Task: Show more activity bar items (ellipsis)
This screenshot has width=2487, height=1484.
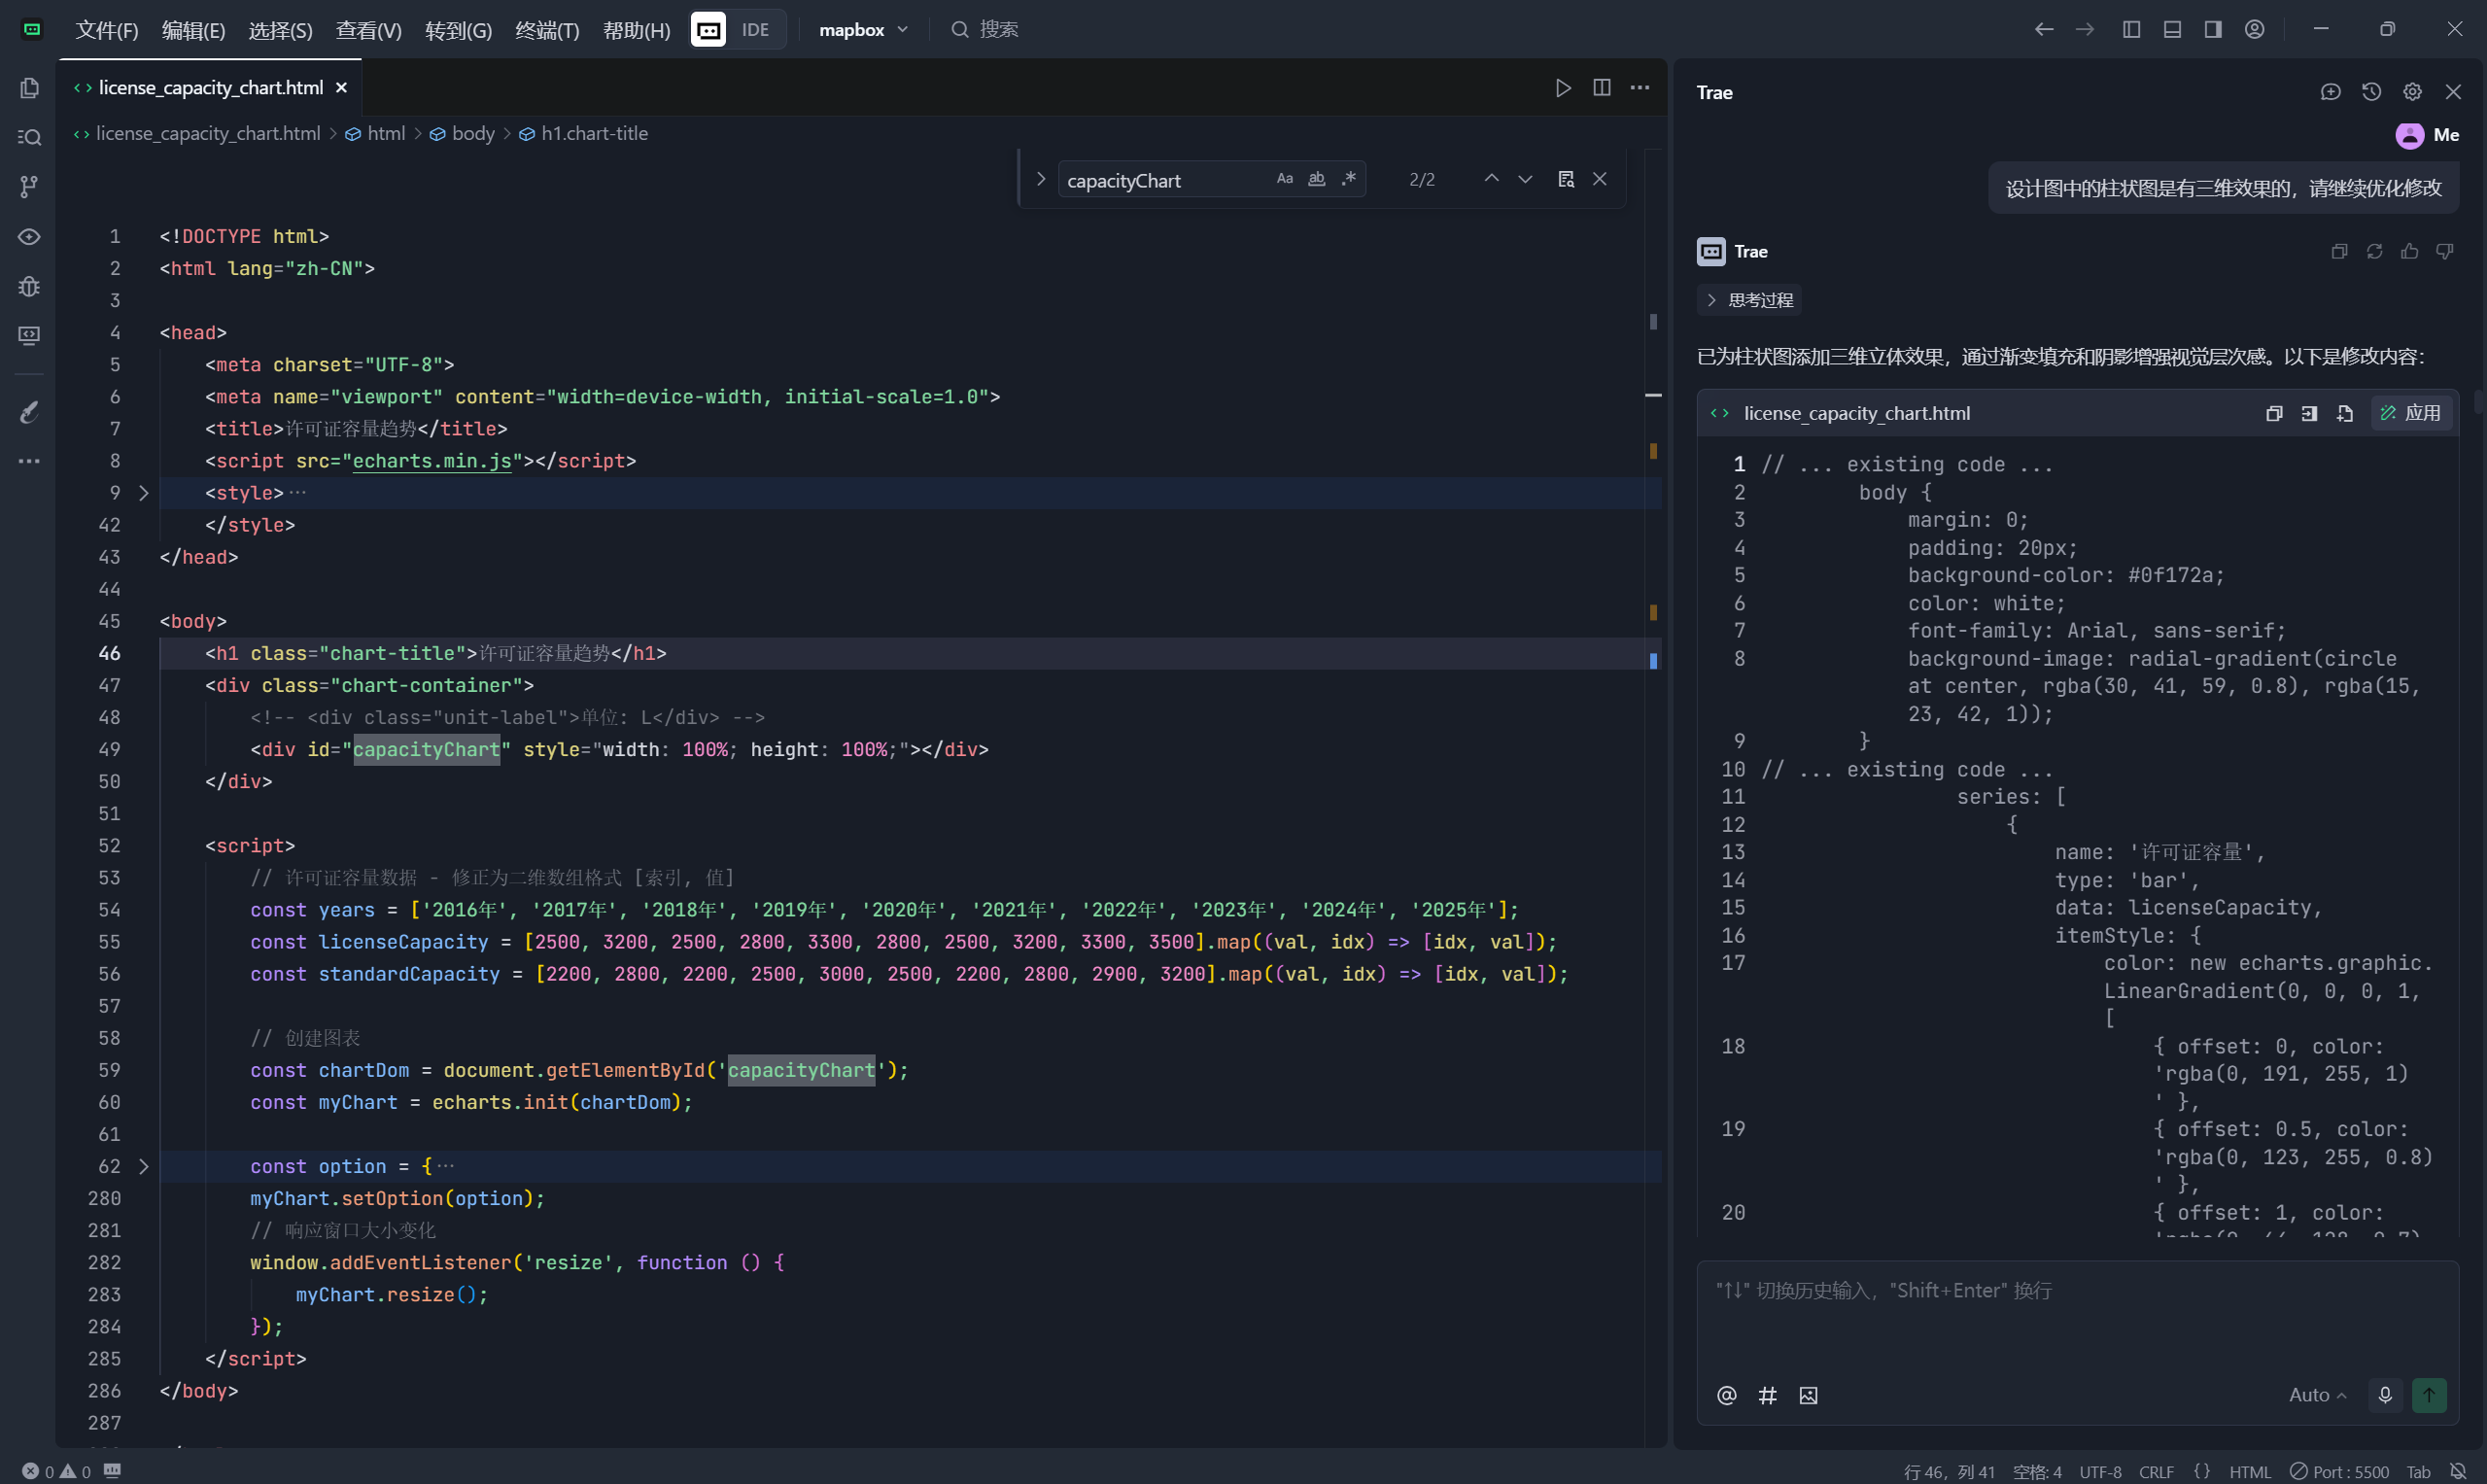Action: coord(29,461)
